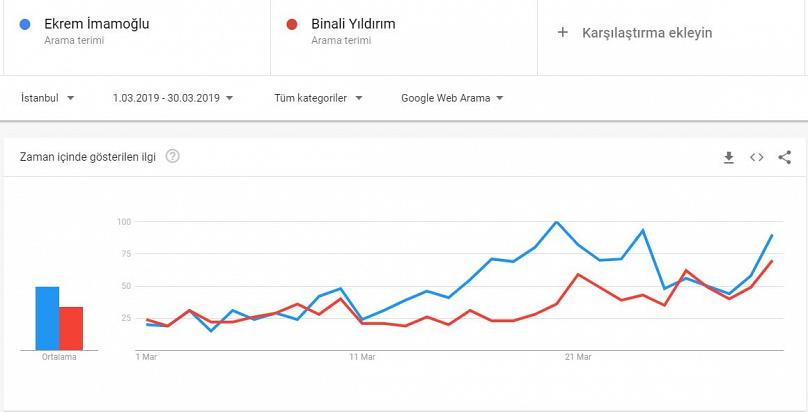Expand the Google Web Arama dropdown
The height and width of the screenshot is (412, 808).
[452, 98]
